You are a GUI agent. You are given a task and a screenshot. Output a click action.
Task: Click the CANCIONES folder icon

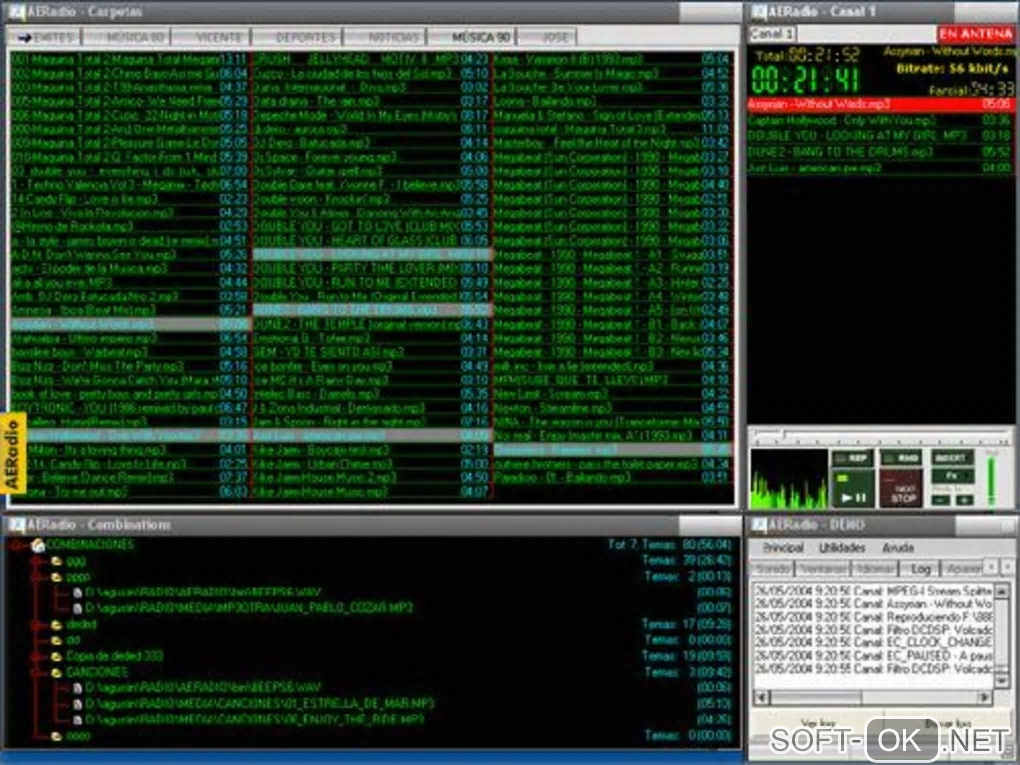[x=57, y=672]
